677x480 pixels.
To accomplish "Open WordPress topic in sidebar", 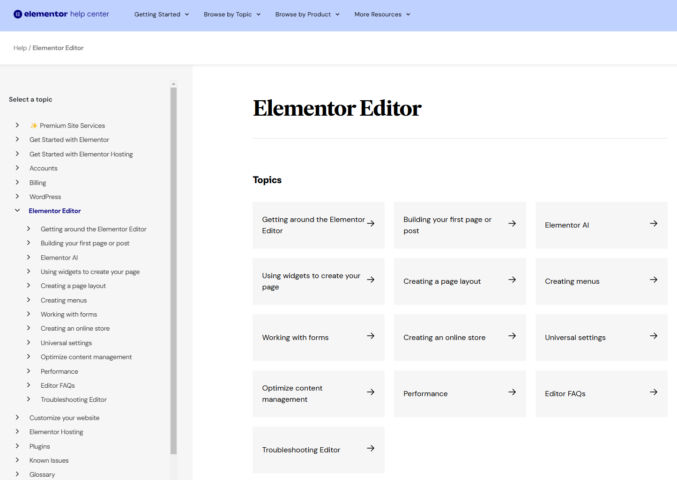I will tap(45, 197).
